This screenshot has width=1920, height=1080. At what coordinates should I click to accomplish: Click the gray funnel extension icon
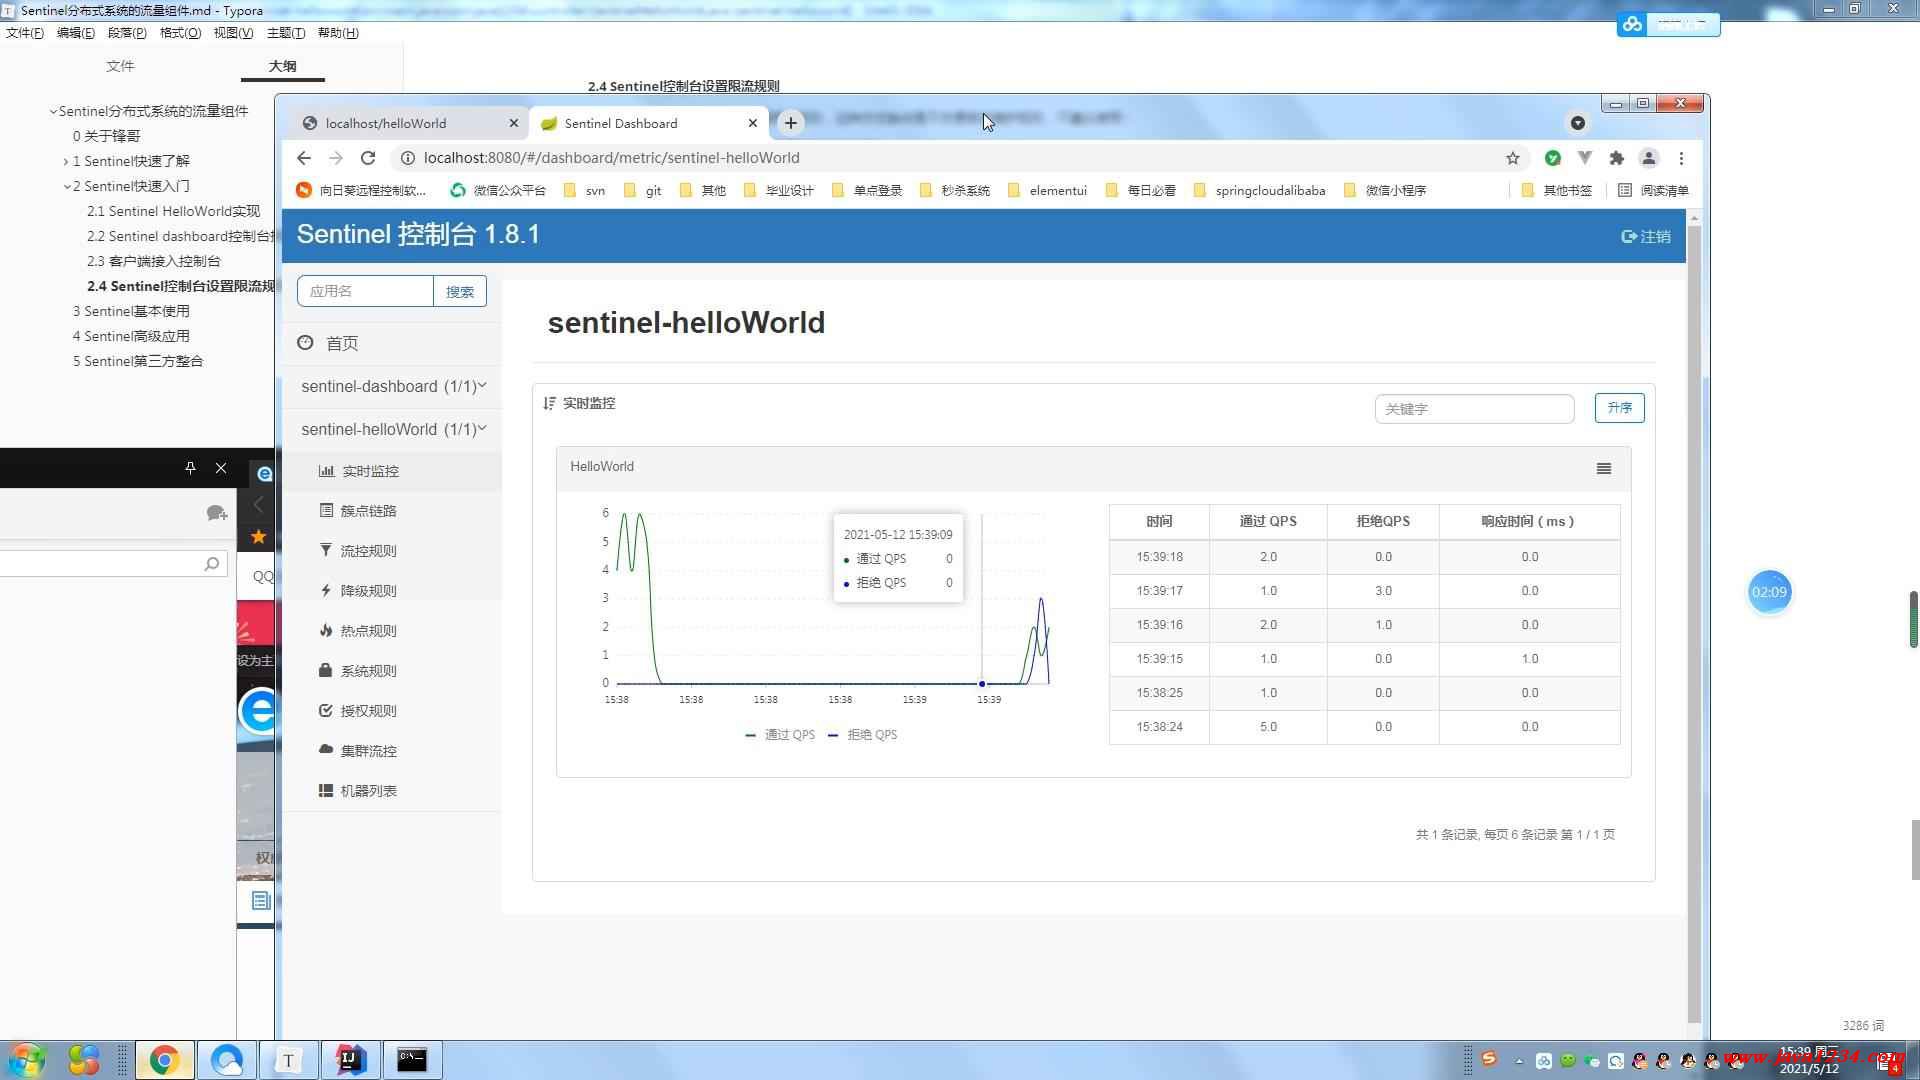tap(1585, 158)
